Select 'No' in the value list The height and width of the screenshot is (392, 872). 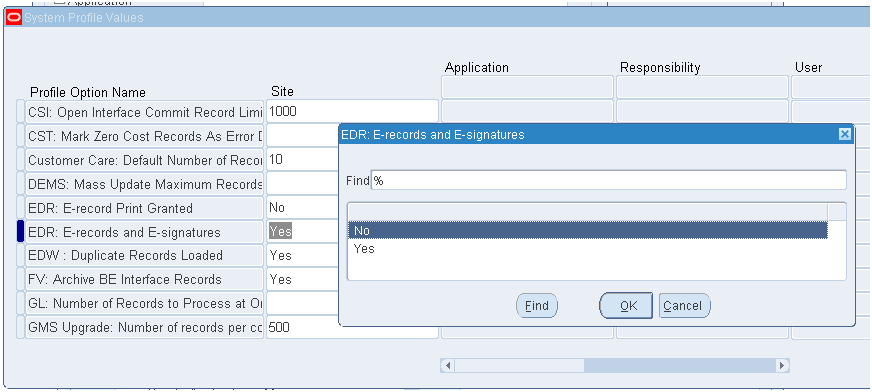[x=587, y=230]
